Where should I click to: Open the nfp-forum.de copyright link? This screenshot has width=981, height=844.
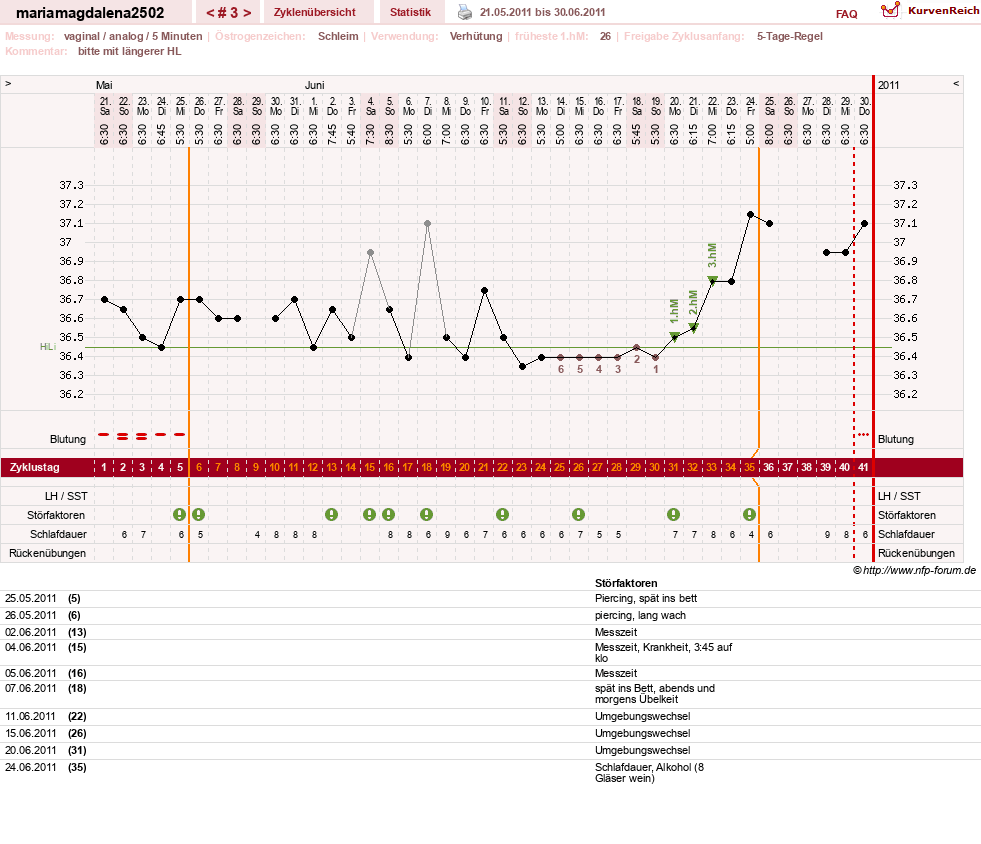pos(914,570)
